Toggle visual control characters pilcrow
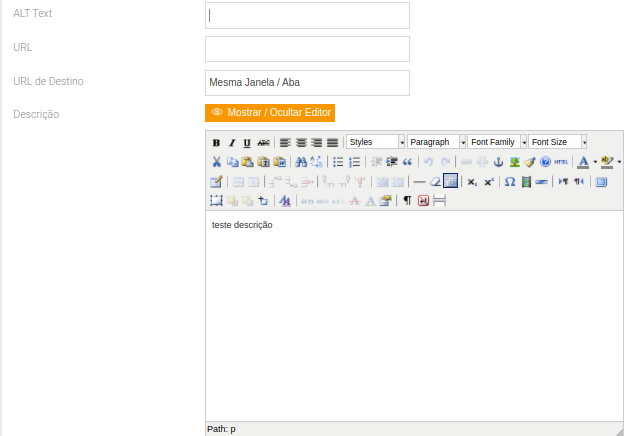This screenshot has height=436, width=625. click(407, 200)
